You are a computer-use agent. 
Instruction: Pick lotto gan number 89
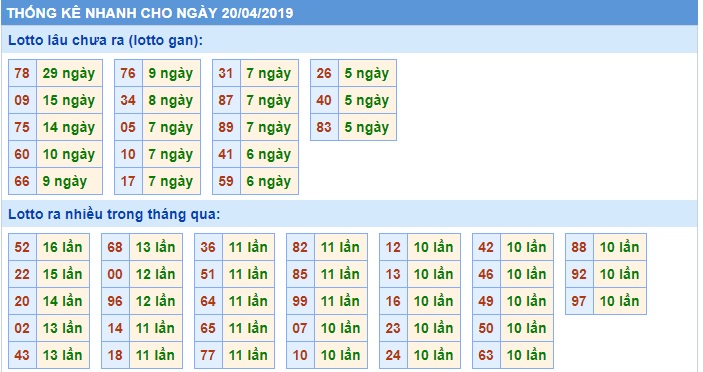(226, 127)
